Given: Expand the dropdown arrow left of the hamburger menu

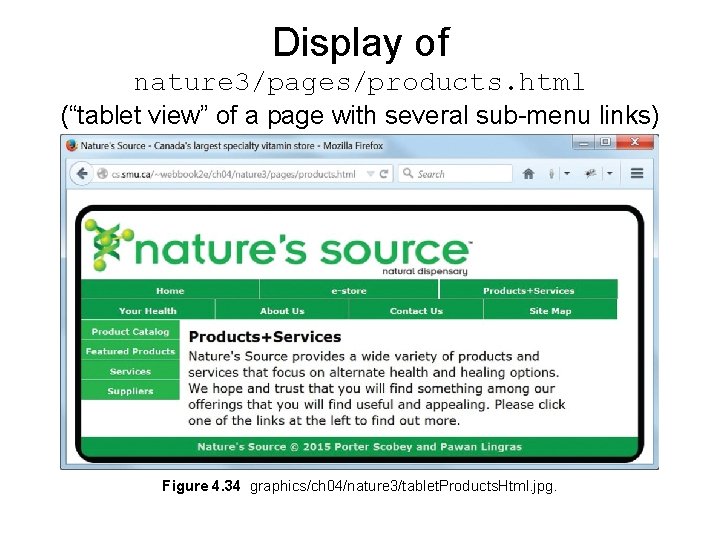Looking at the screenshot, I should [x=610, y=174].
